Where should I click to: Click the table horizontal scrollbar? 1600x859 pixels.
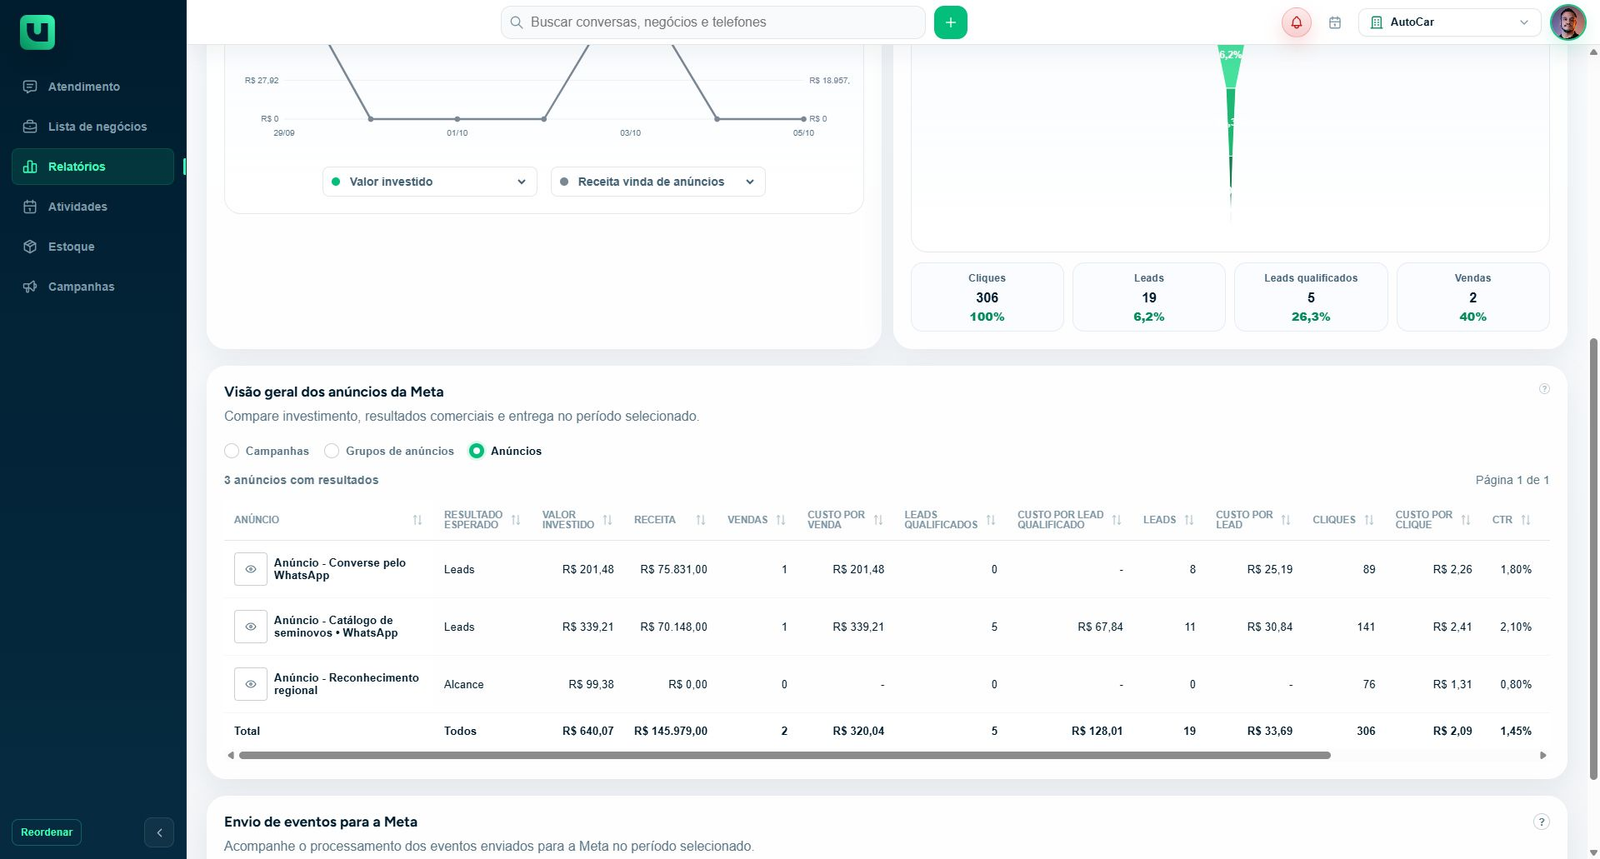pos(785,755)
